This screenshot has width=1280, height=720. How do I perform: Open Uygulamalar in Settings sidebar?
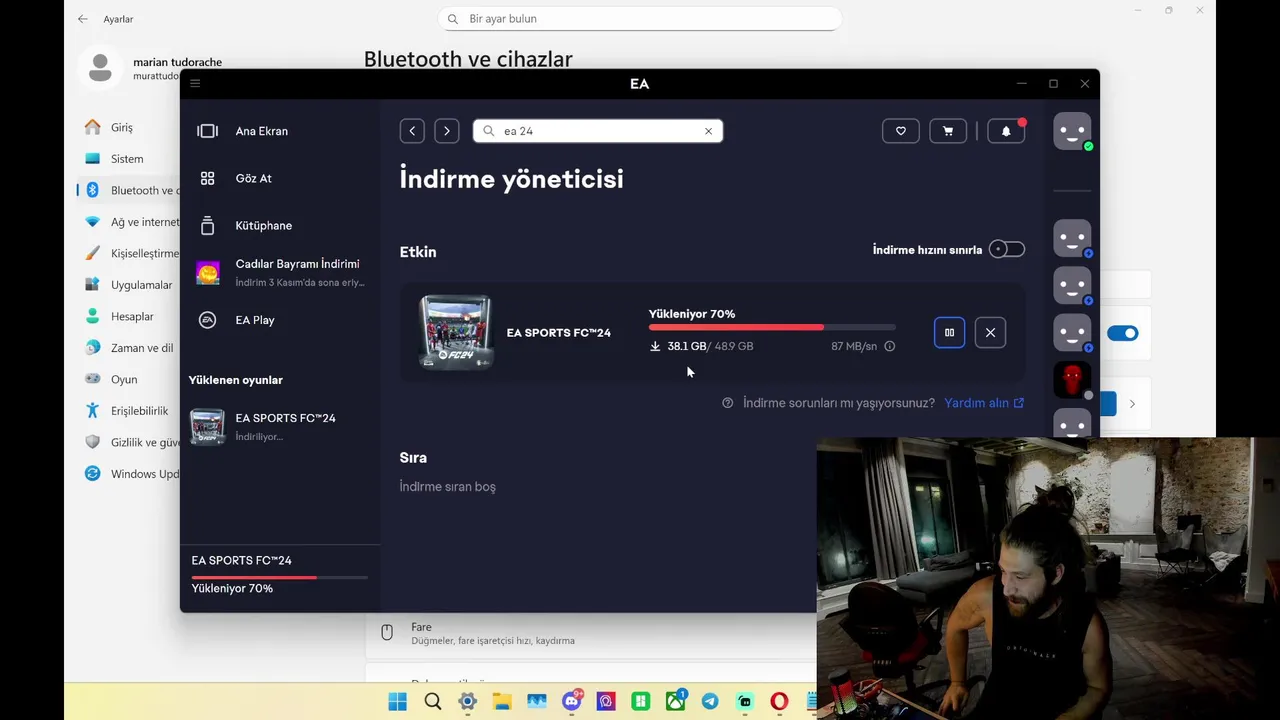[130, 285]
